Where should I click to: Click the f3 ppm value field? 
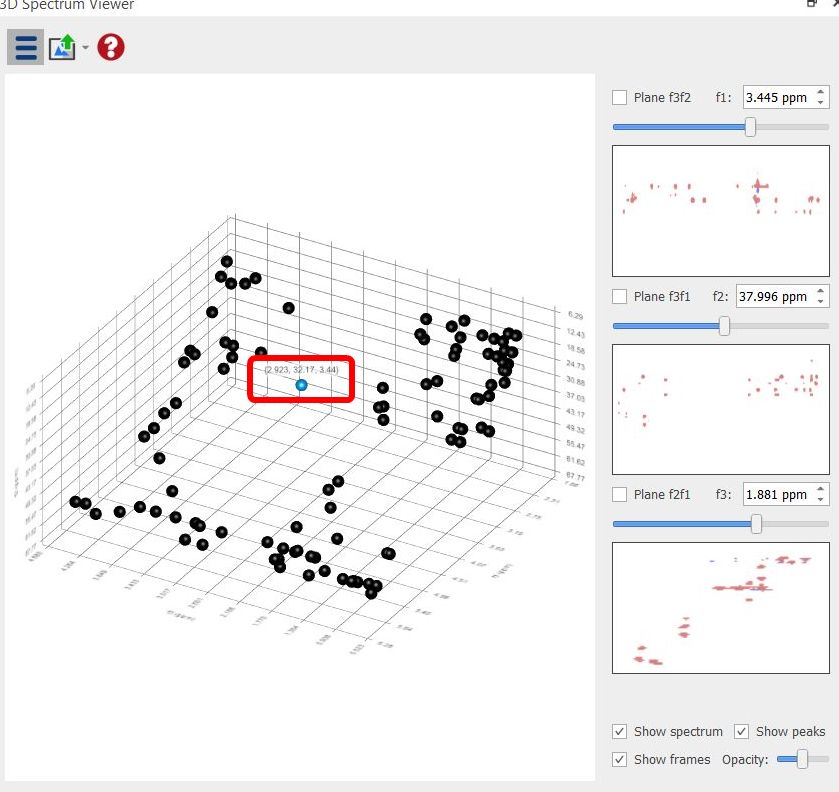point(776,494)
